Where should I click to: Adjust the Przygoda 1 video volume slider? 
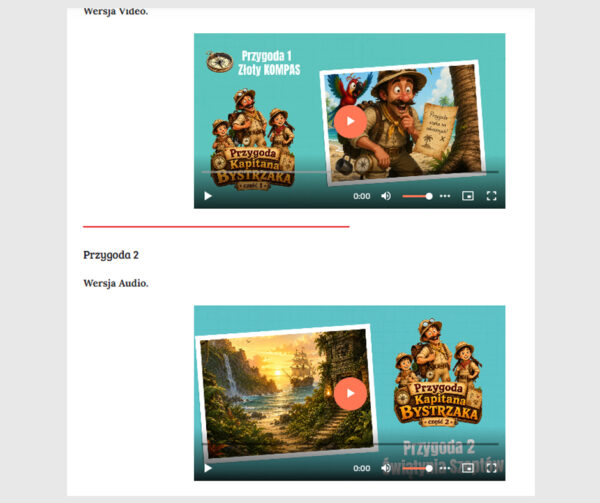(417, 196)
